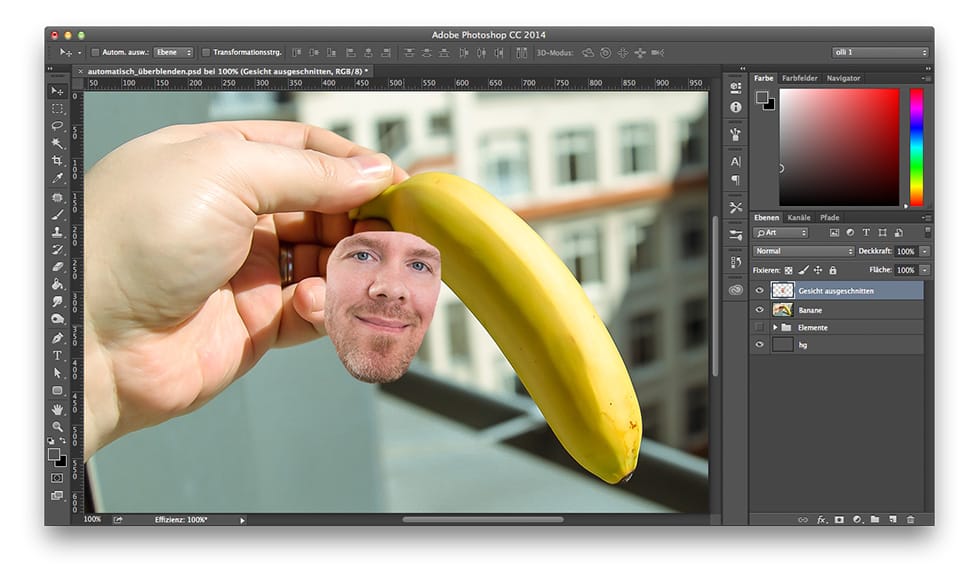Open the Normal blend mode dropdown
The height and width of the screenshot is (585, 980).
803,251
